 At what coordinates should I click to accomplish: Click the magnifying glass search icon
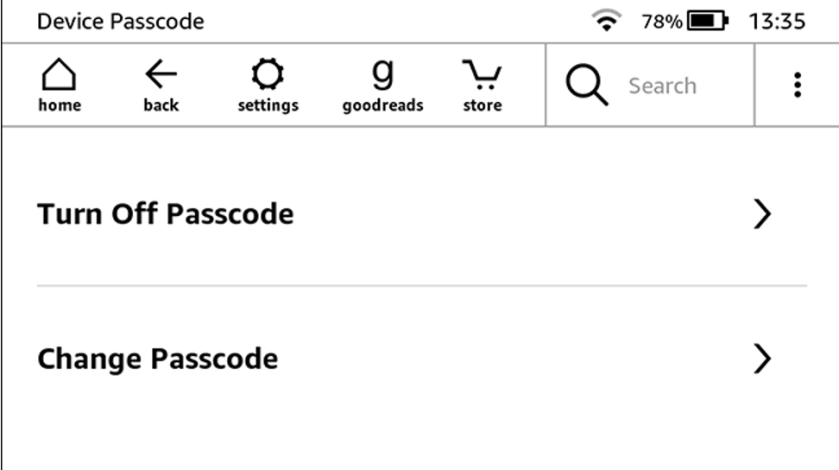pyautogui.click(x=588, y=86)
